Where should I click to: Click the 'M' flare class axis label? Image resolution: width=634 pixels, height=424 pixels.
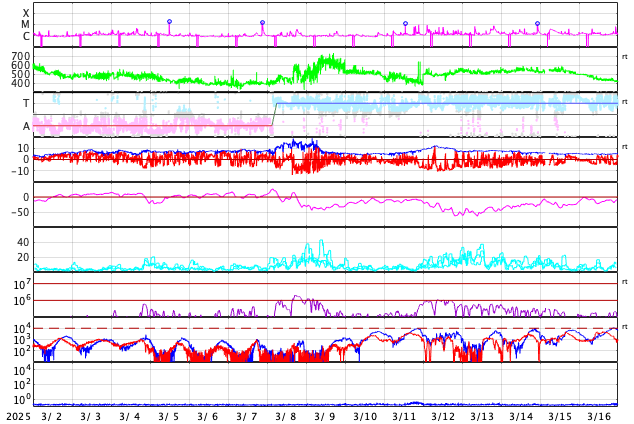[26, 25]
